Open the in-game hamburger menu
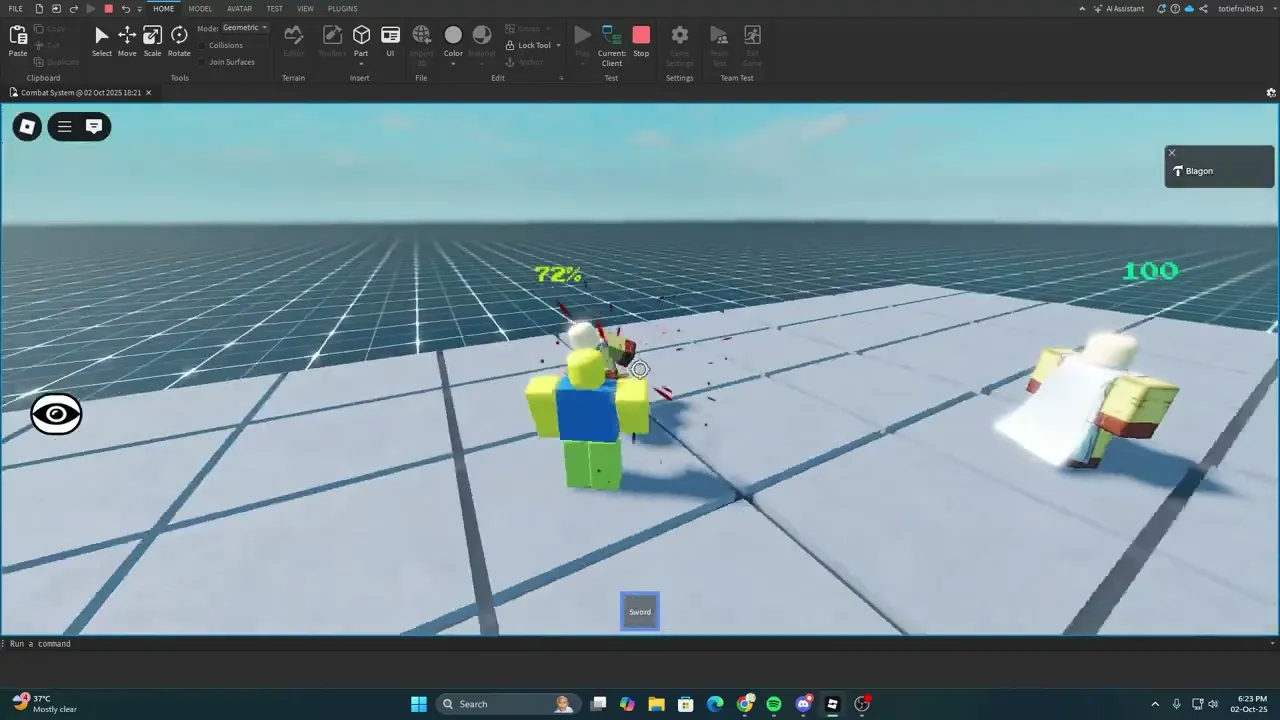Viewport: 1280px width, 720px height. [64, 127]
